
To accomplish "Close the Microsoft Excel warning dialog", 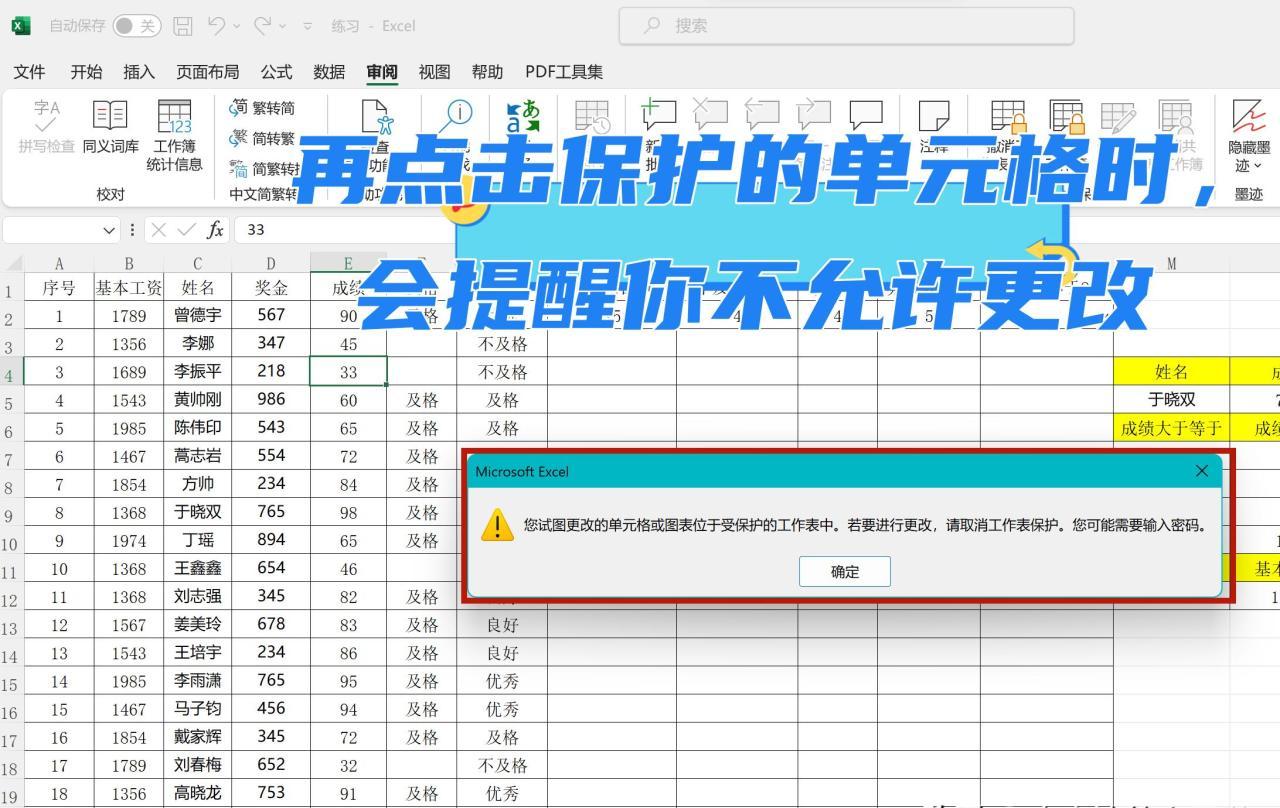I will 1202,471.
